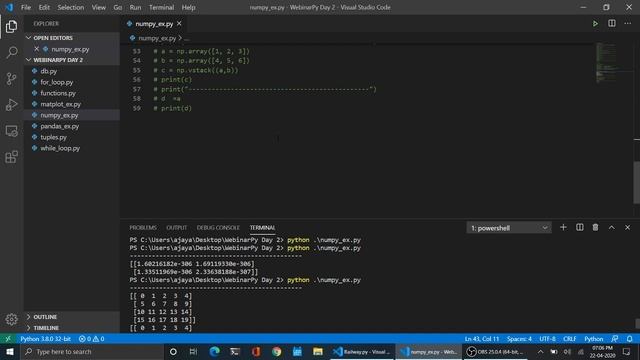Open notifications bell in status bar

point(629,339)
